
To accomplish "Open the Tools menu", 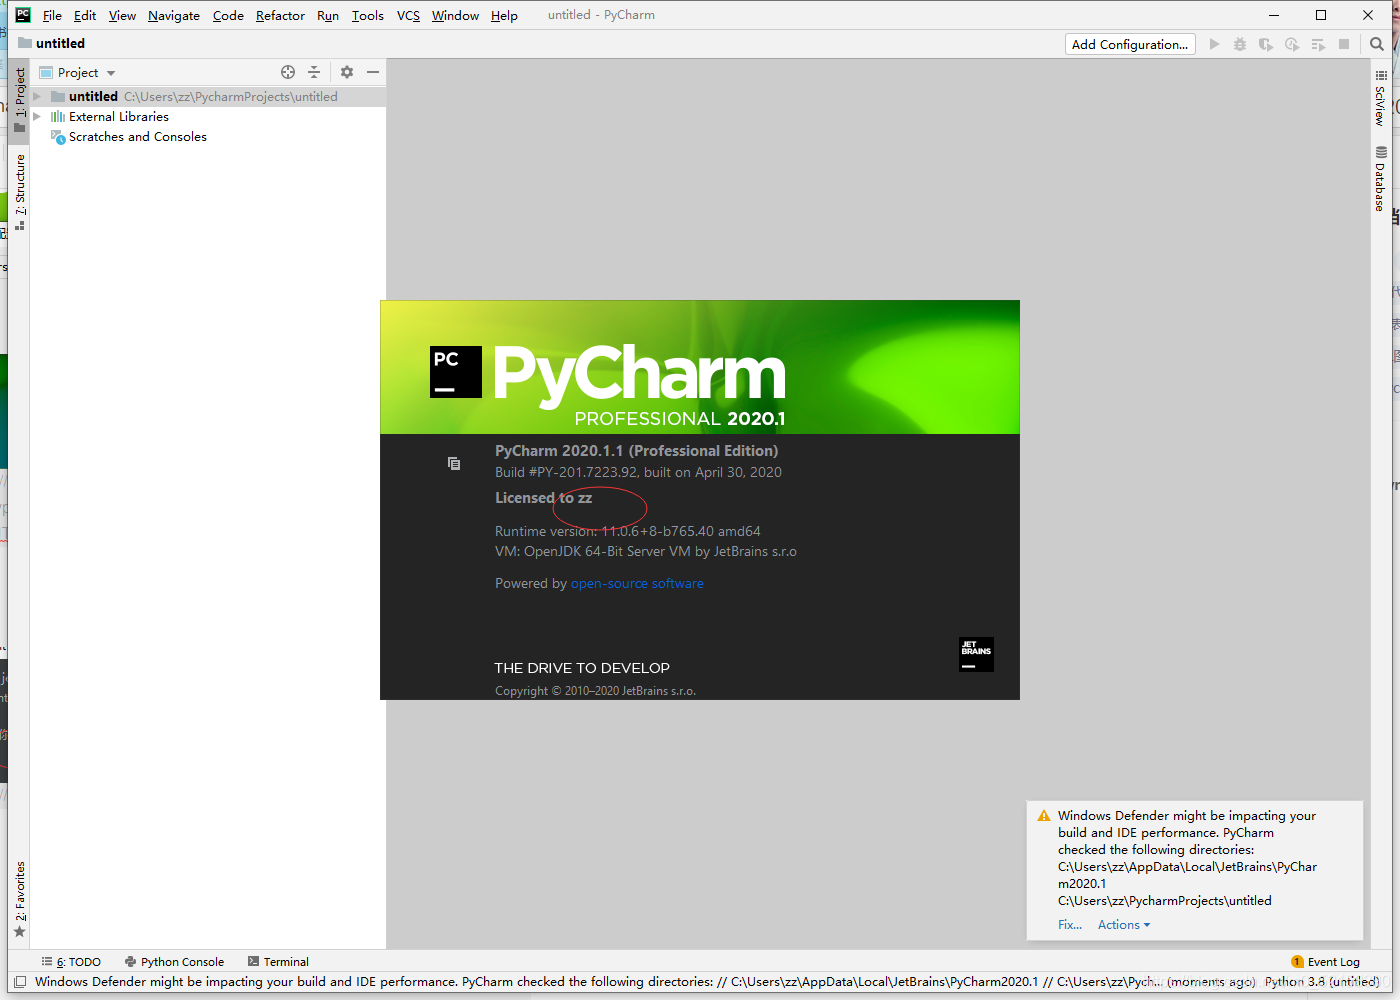I will (x=368, y=15).
